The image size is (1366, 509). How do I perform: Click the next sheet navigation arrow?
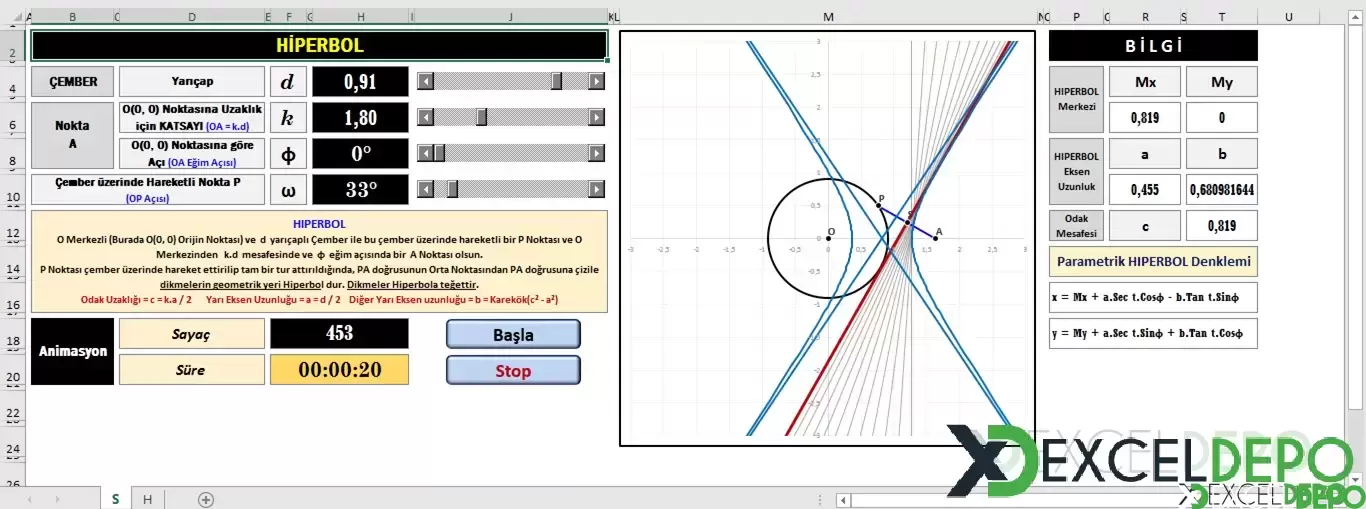(x=64, y=499)
